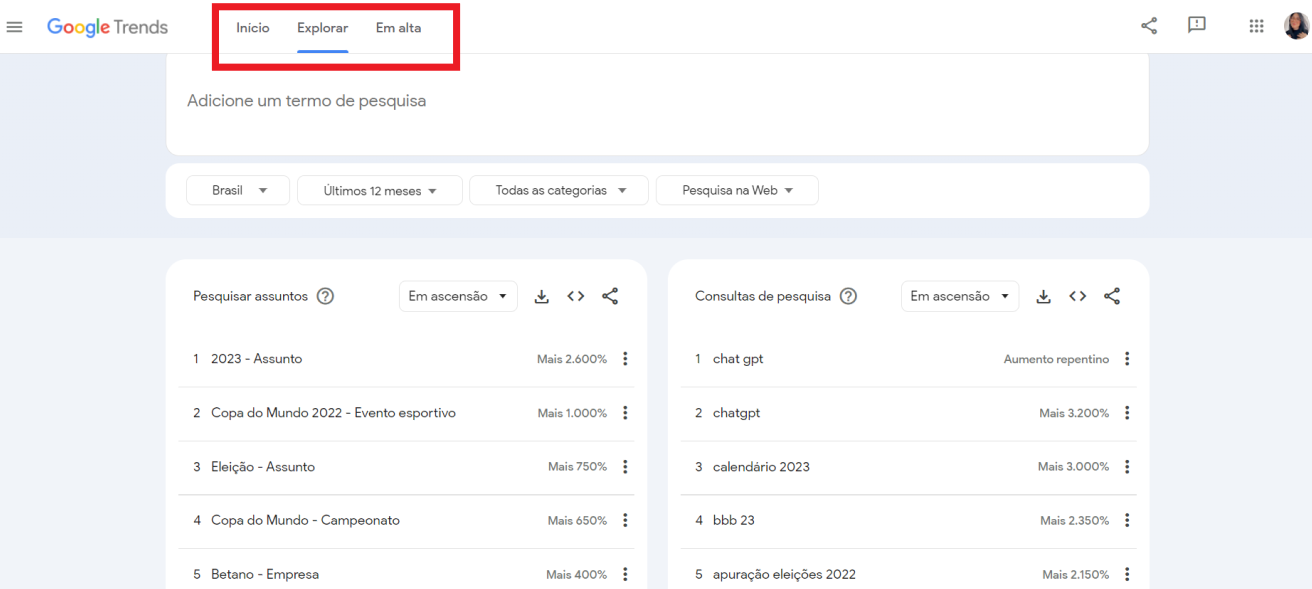
Task: Open Copa do Mundo - Campeonato topic
Action: pos(305,521)
